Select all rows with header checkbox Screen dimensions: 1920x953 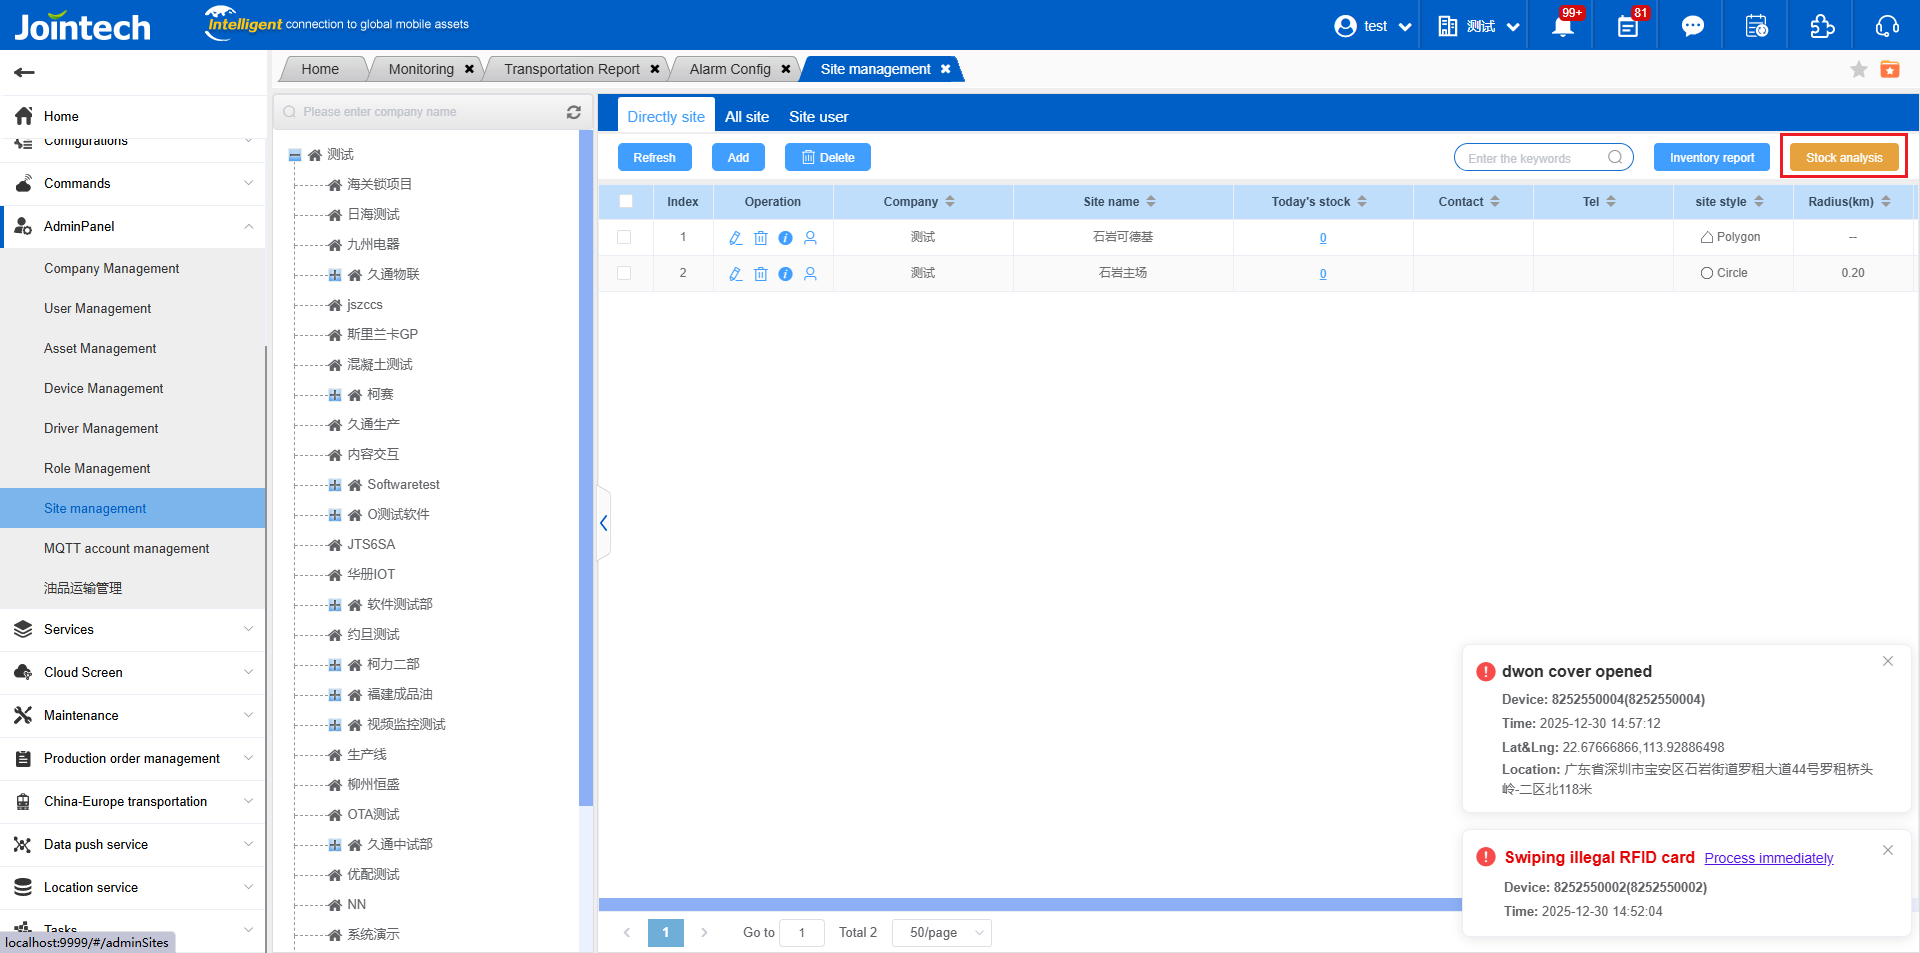pyautogui.click(x=626, y=201)
